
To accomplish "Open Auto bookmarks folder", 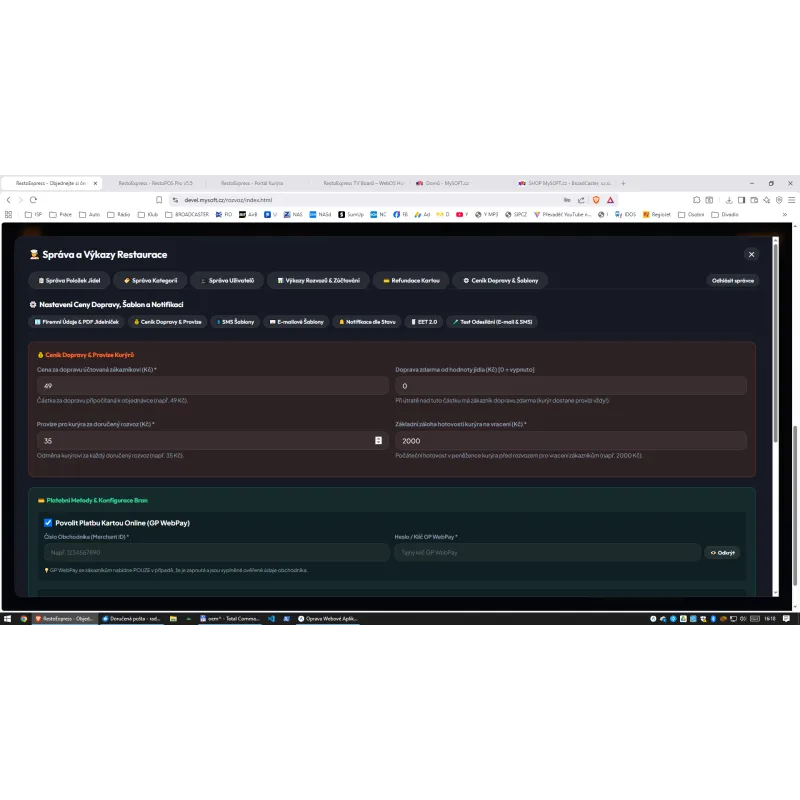I will tap(90, 214).
